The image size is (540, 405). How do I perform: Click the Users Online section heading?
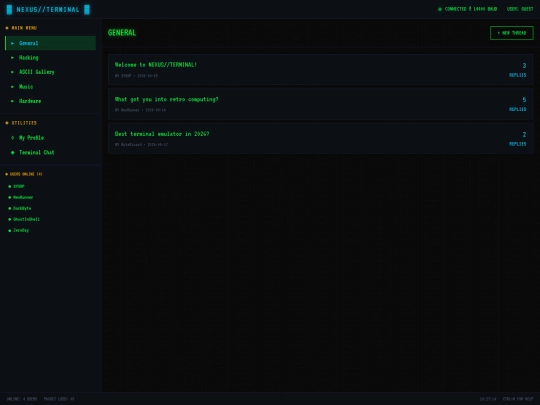pos(24,174)
